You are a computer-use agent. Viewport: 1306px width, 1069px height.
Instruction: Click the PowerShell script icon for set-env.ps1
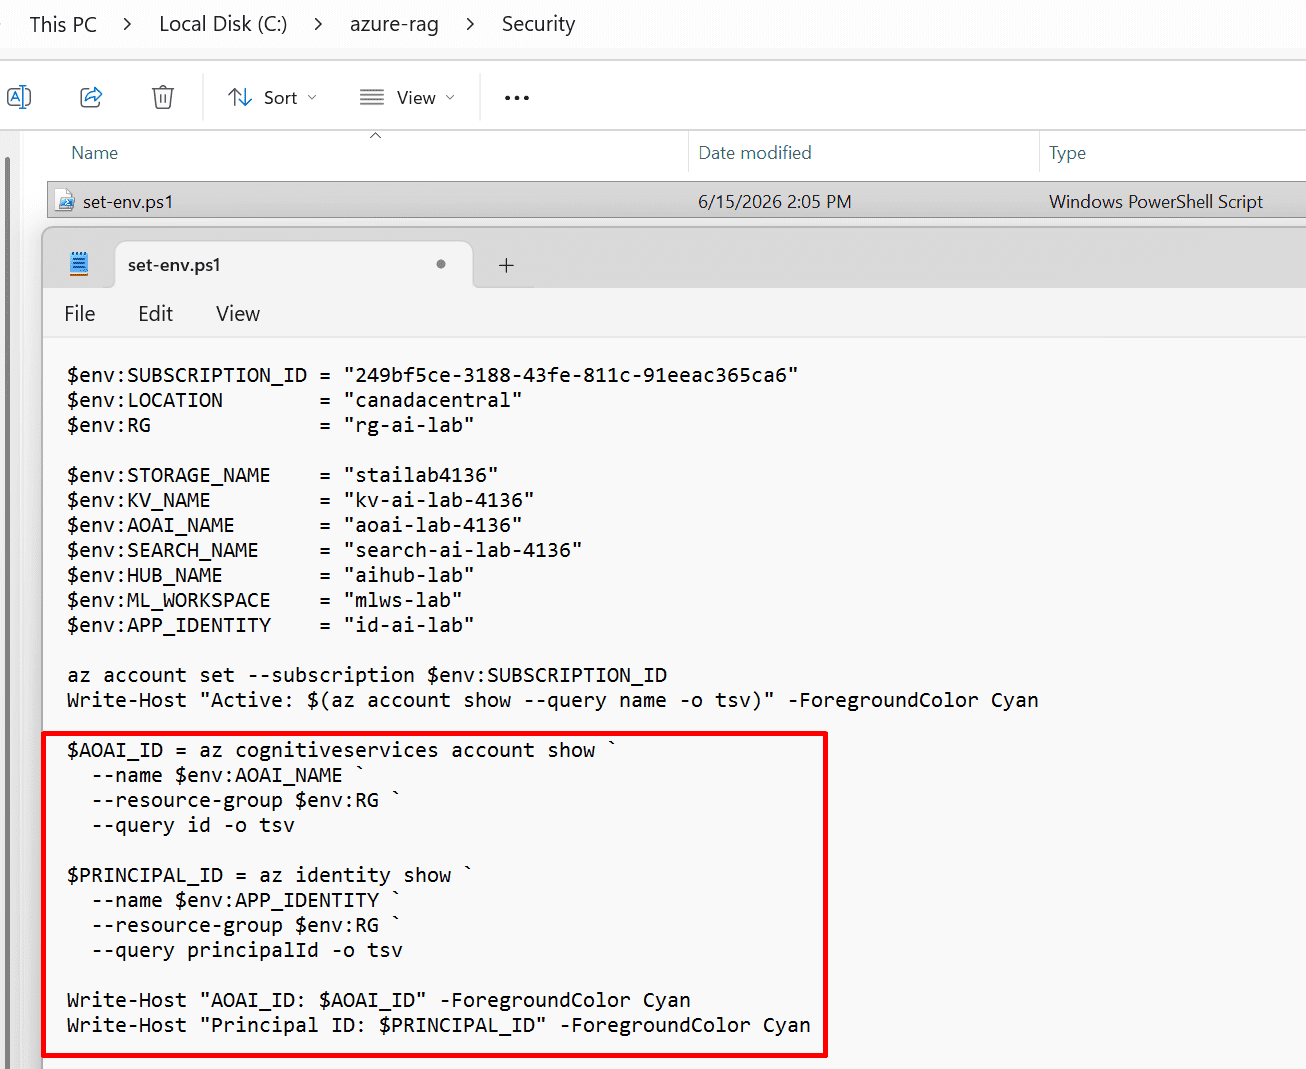[x=65, y=201]
